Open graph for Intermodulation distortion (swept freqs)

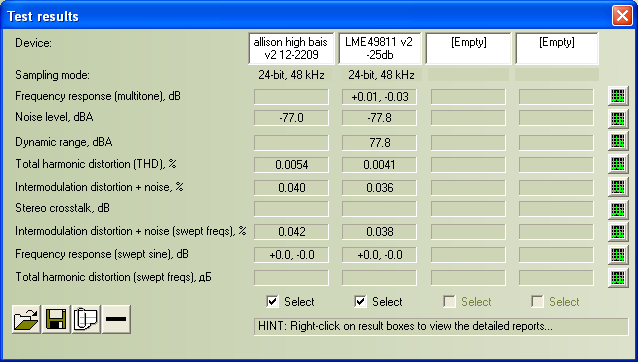coord(618,231)
